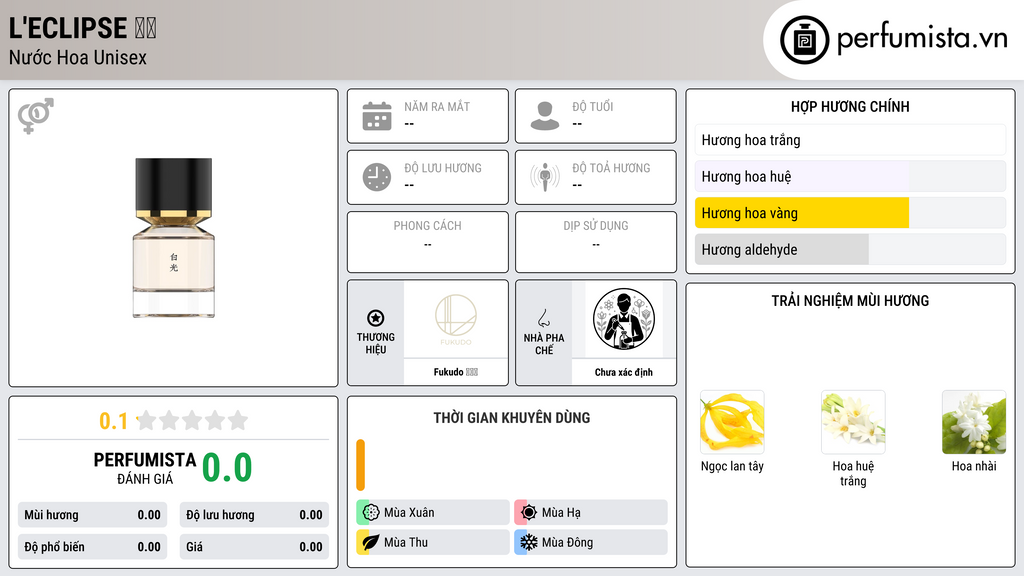The image size is (1024, 576).
Task: Click the Độ lưu hương 0.00 score row
Action: click(254, 515)
